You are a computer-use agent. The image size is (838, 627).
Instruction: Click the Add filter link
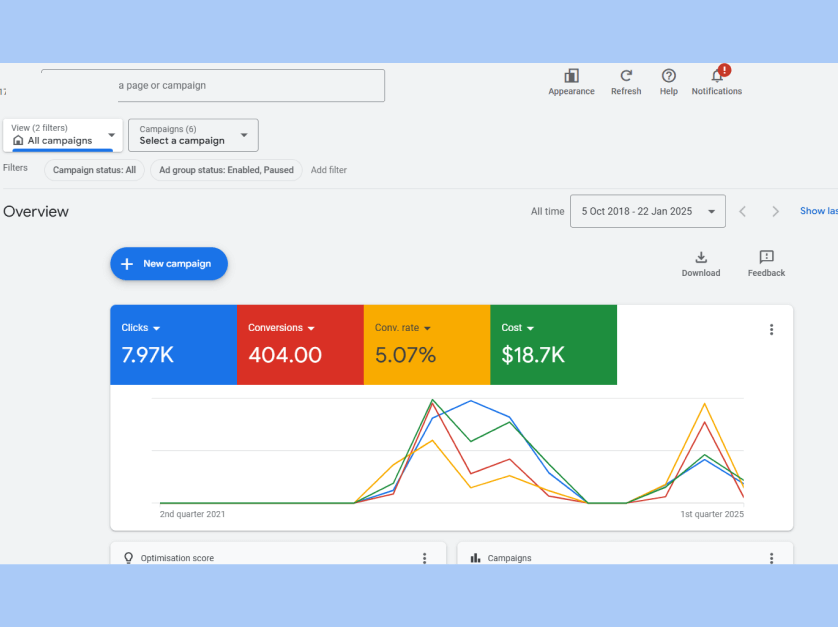tap(329, 170)
